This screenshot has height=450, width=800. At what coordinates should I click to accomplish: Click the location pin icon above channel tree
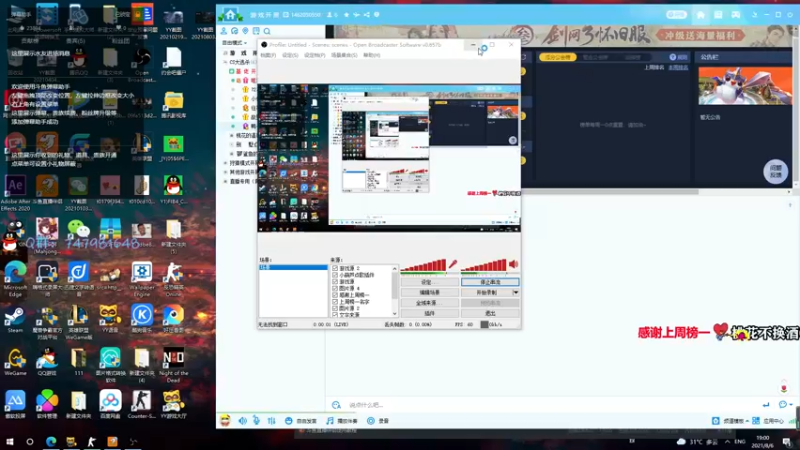point(245,31)
